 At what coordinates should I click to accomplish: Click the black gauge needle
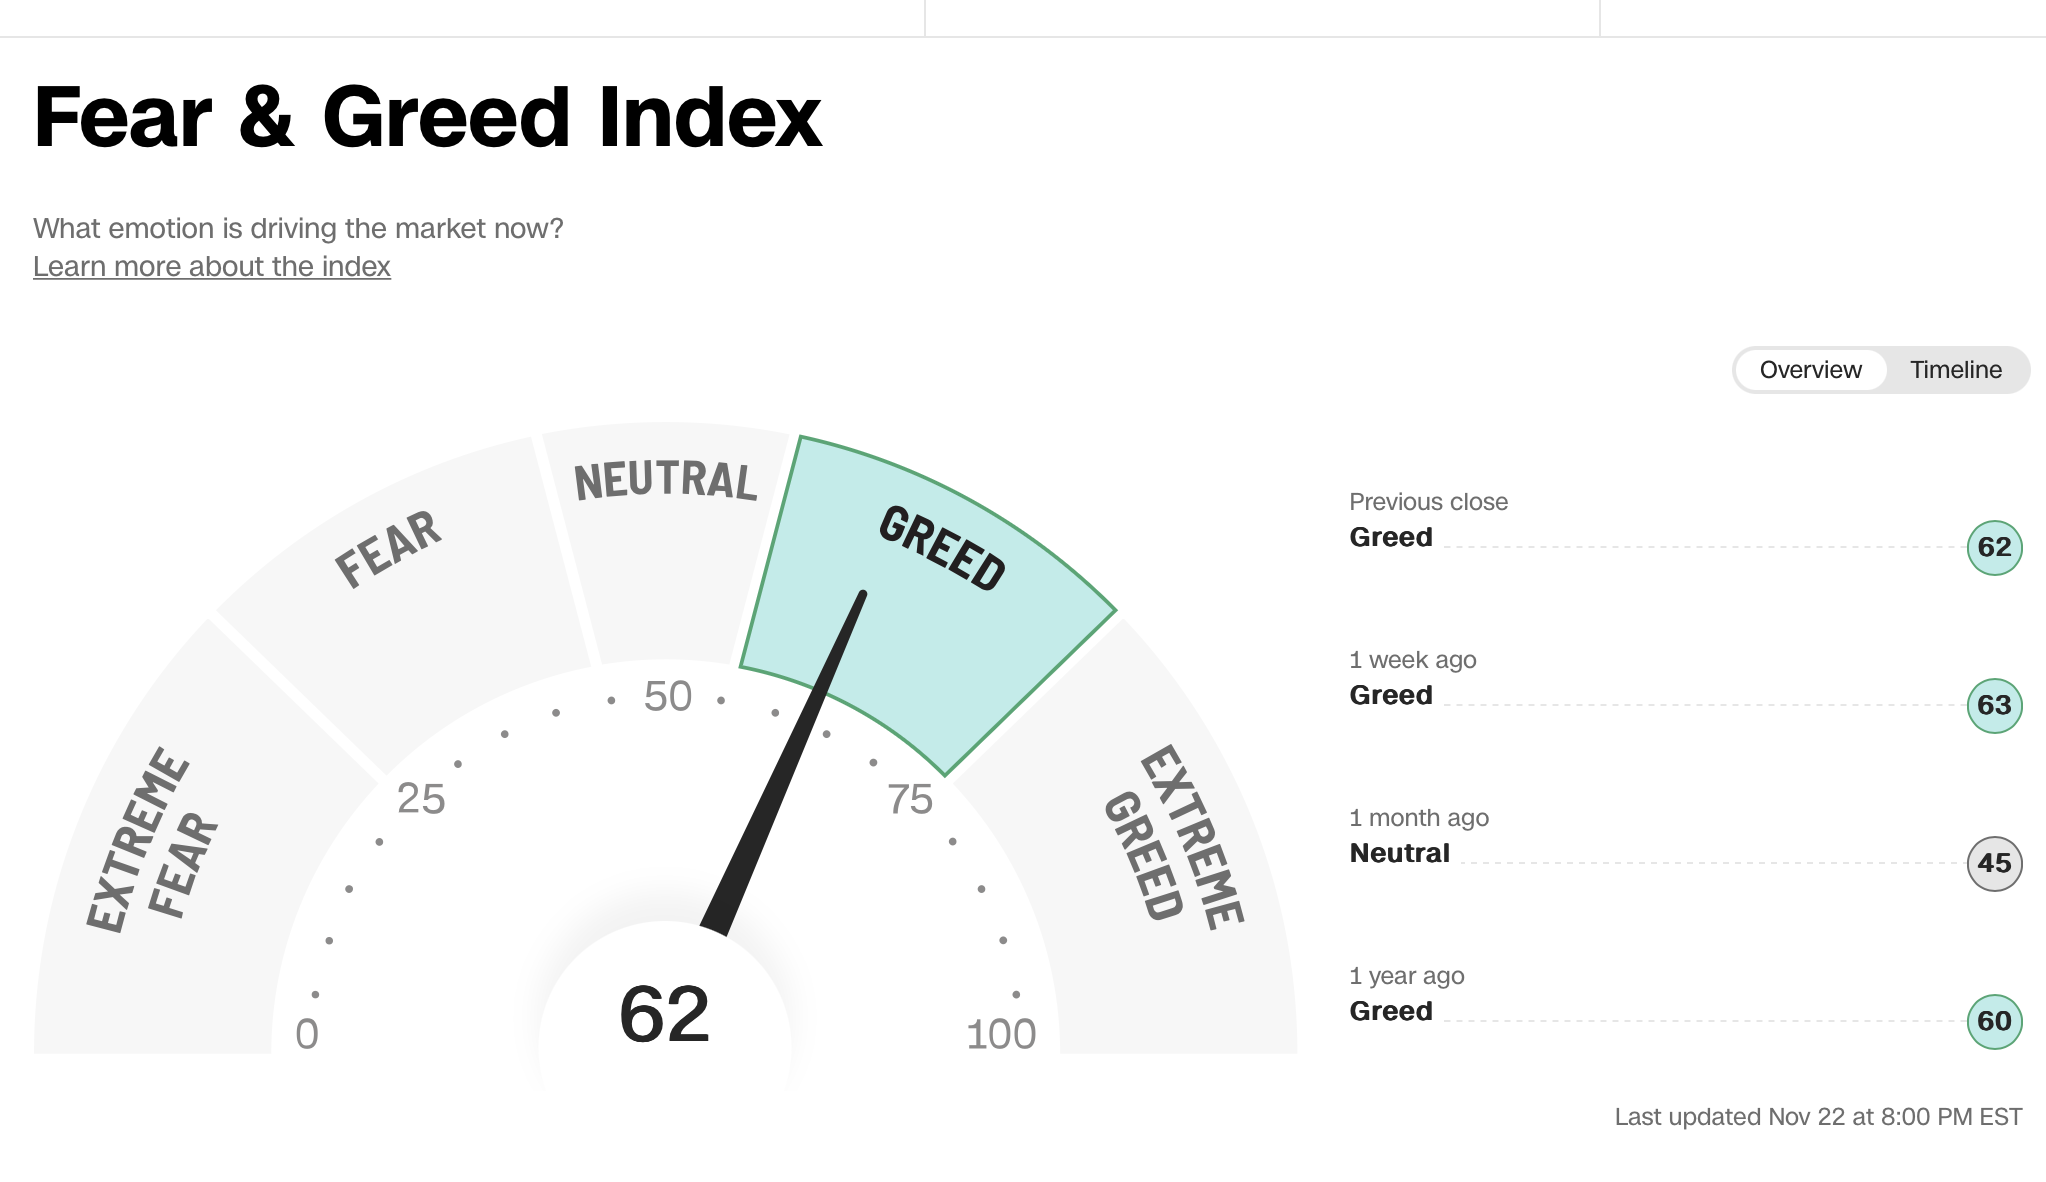tap(790, 760)
